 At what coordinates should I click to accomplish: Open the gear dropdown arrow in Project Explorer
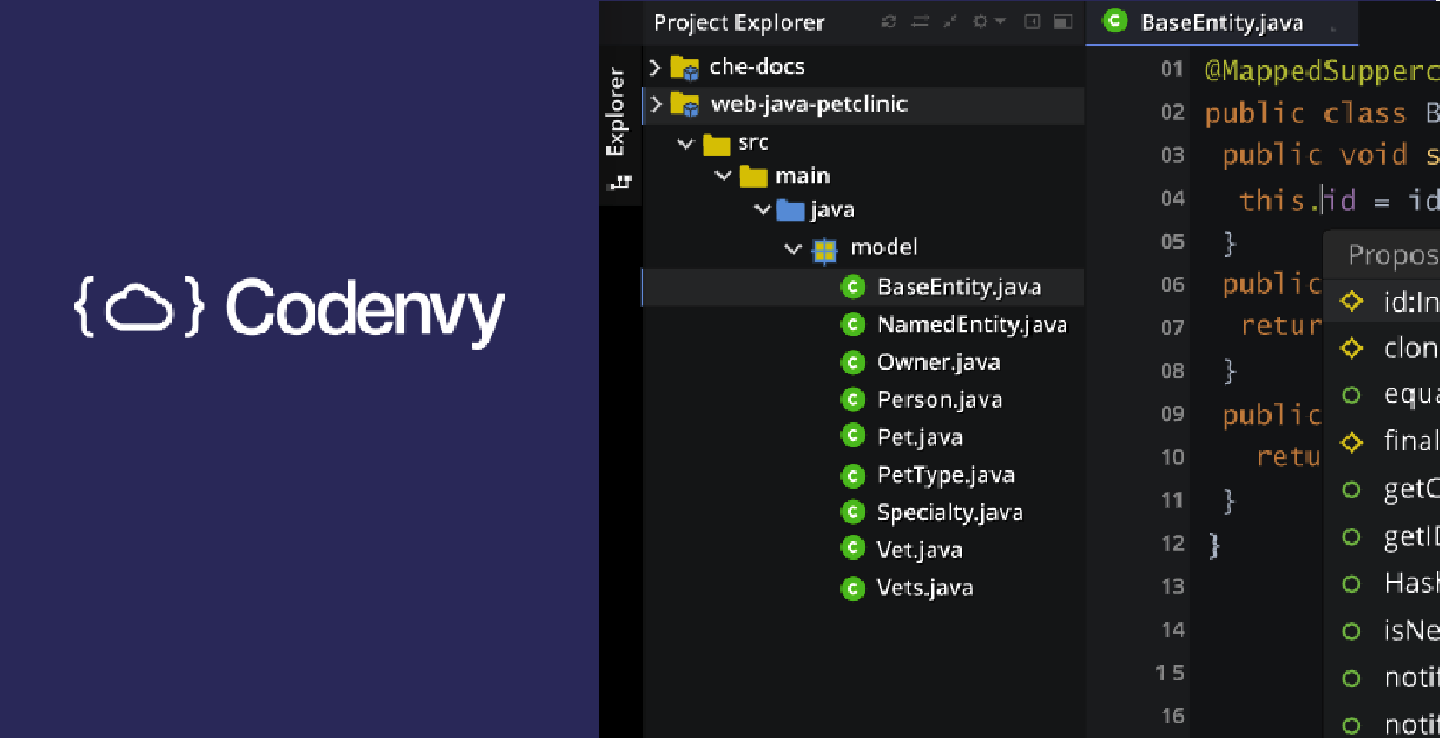[x=998, y=22]
